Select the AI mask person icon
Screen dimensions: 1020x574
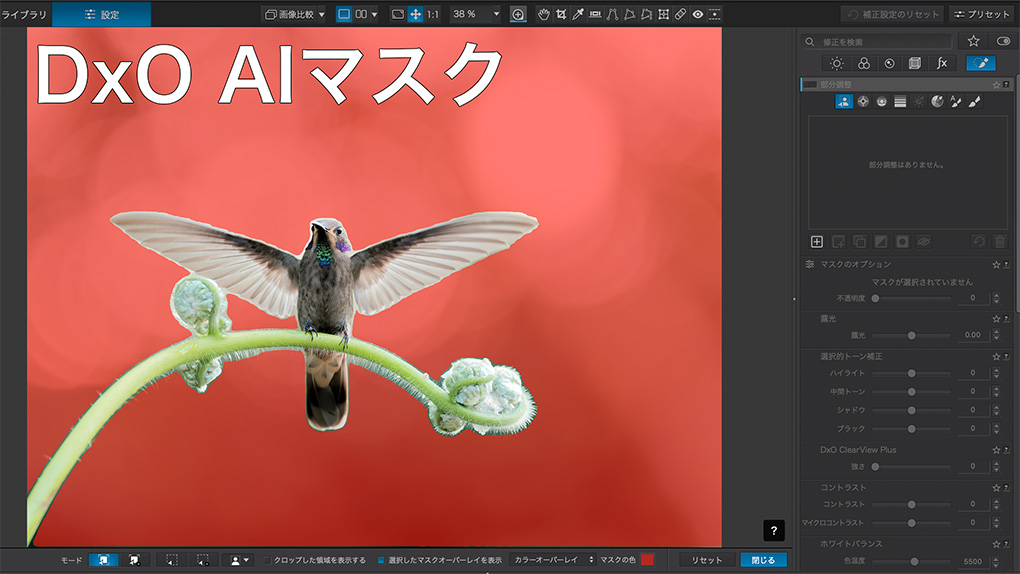[844, 102]
